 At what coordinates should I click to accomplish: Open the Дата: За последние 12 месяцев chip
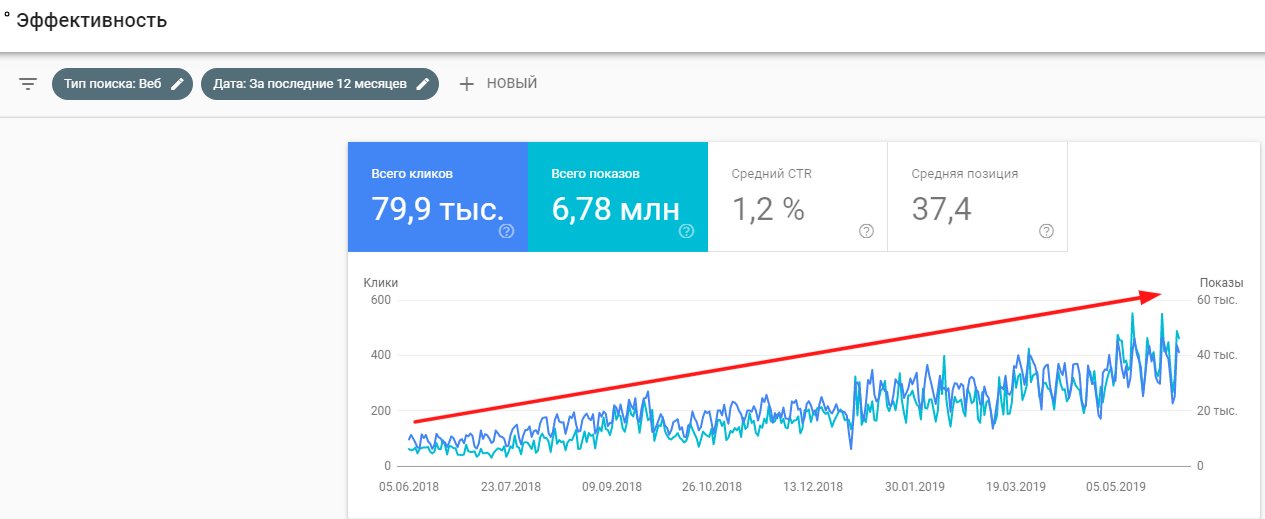pyautogui.click(x=320, y=84)
